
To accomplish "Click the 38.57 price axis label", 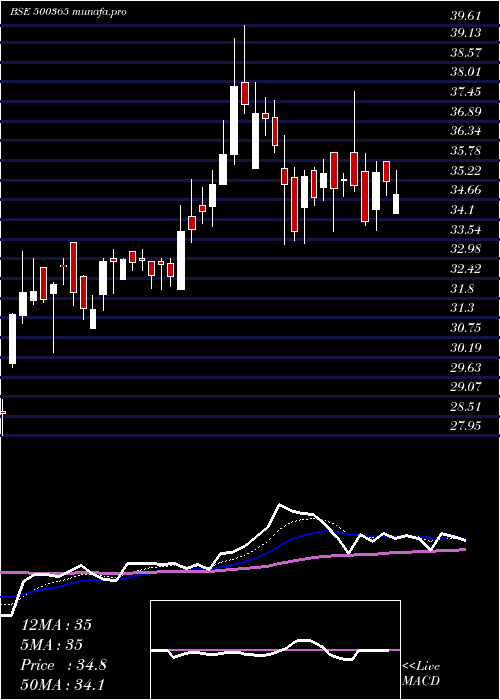I will pos(466,52).
